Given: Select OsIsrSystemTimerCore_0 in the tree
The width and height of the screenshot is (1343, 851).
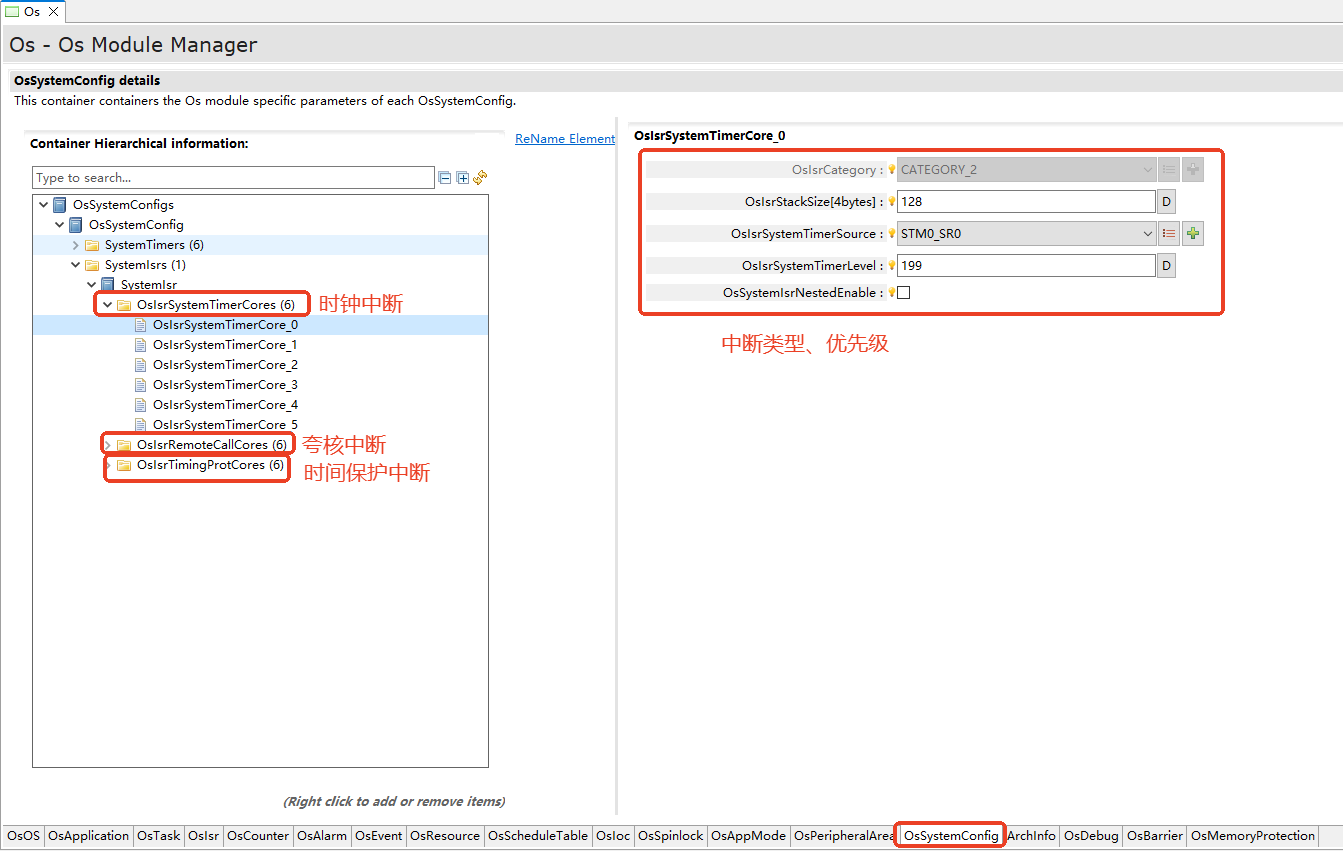Looking at the screenshot, I should [x=225, y=325].
